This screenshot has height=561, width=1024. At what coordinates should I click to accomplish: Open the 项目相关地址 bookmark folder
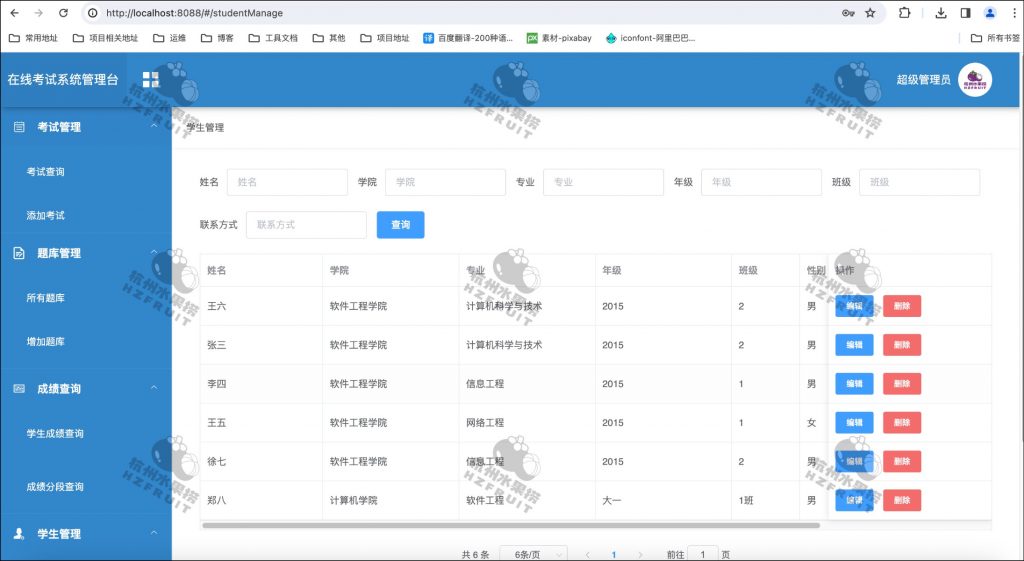tap(105, 38)
